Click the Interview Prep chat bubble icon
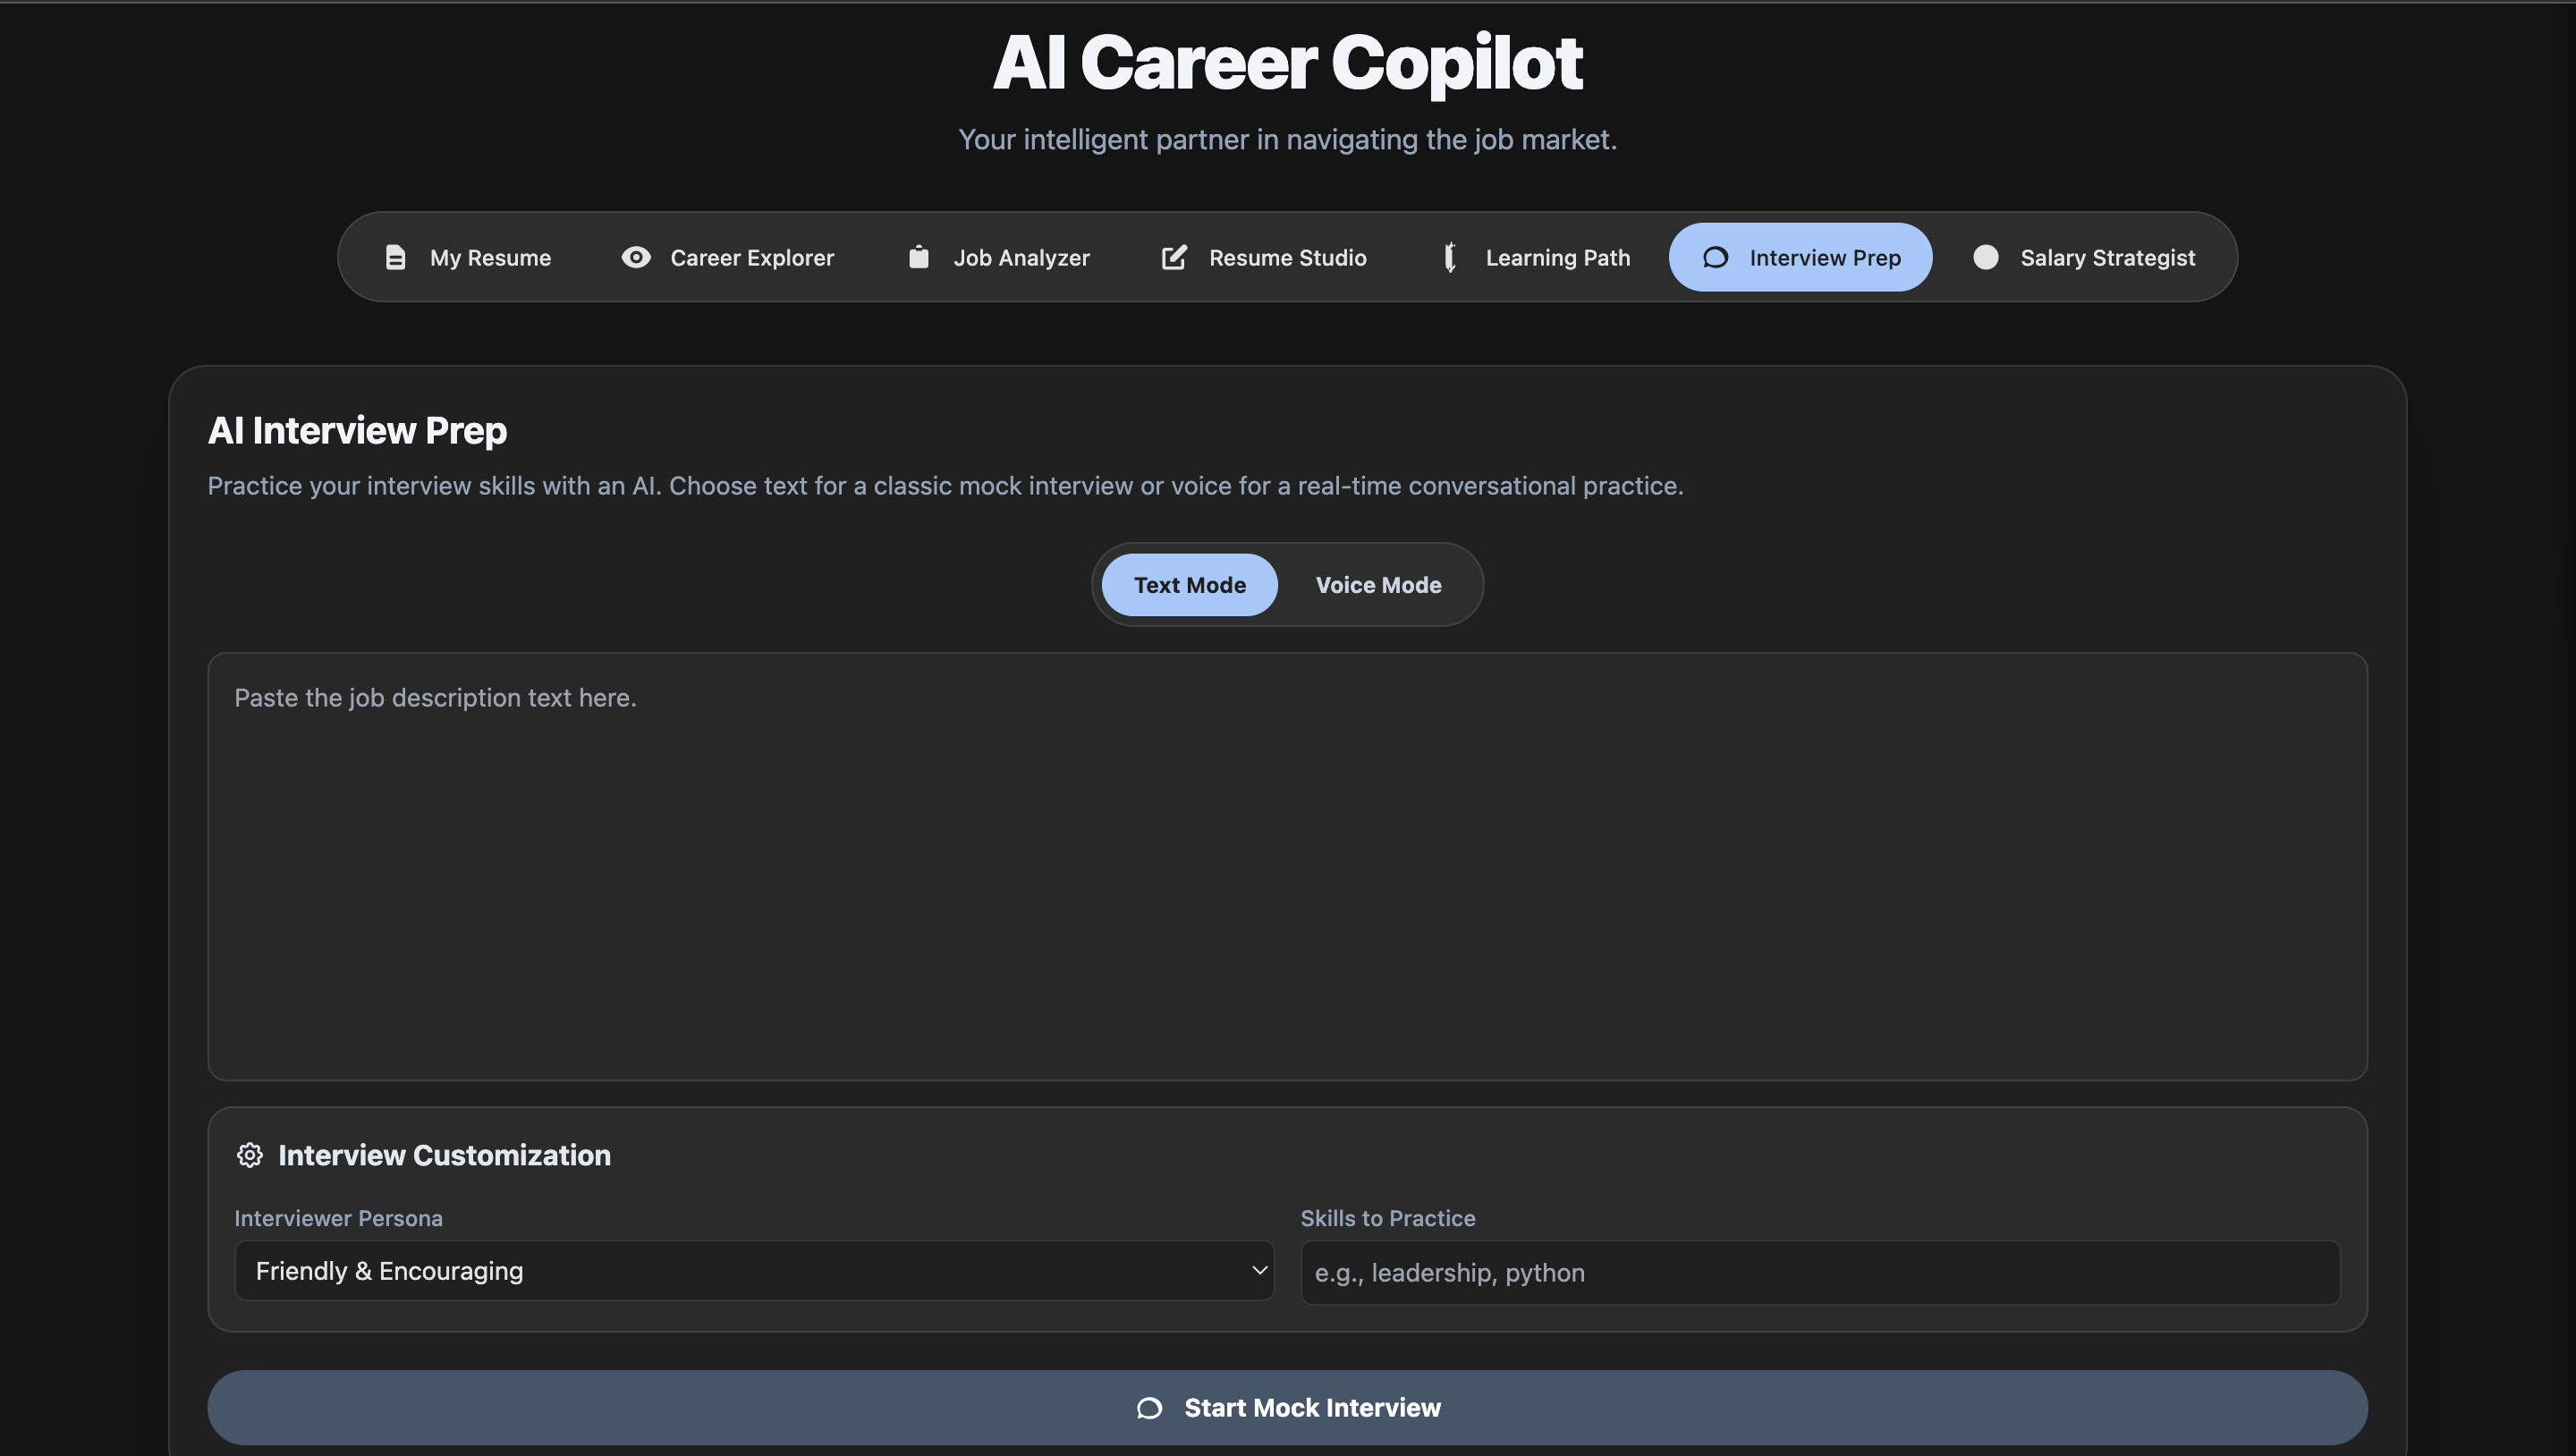2576x1456 pixels. click(x=1715, y=257)
